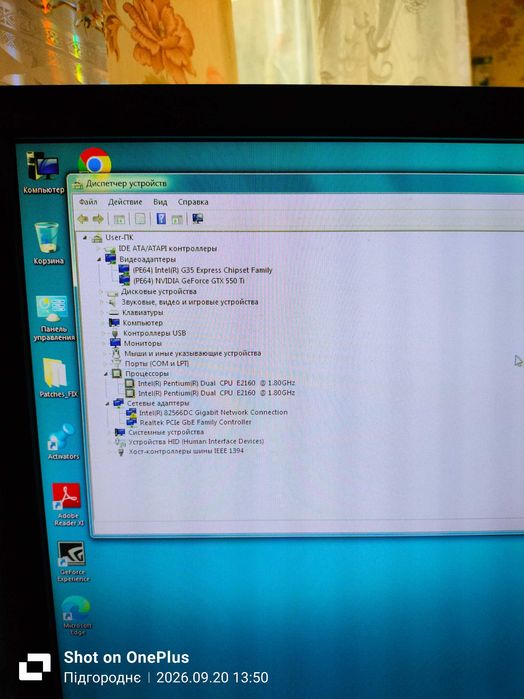Open the Действие menu
This screenshot has height=699, width=524.
click(125, 202)
